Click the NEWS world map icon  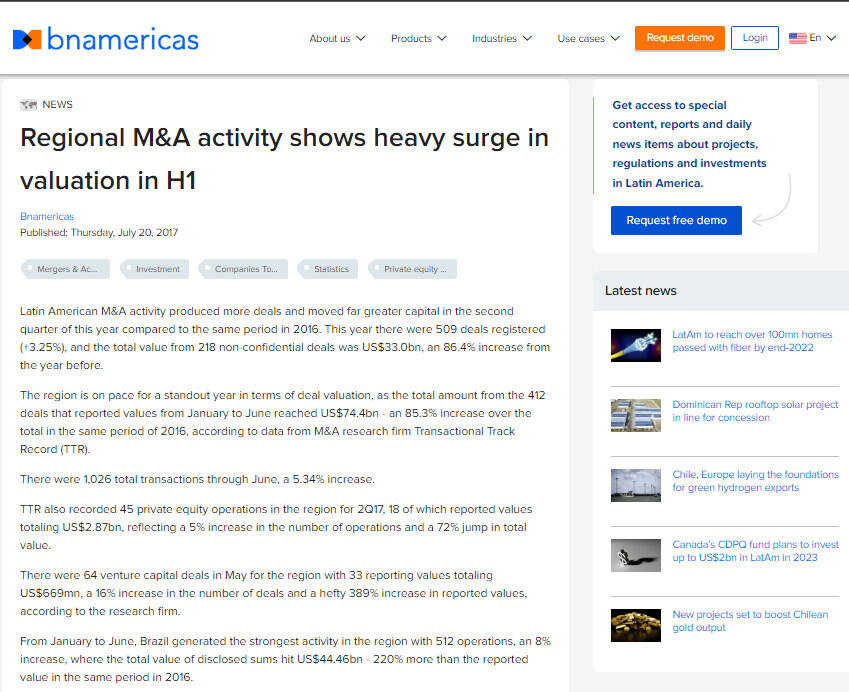click(x=28, y=105)
